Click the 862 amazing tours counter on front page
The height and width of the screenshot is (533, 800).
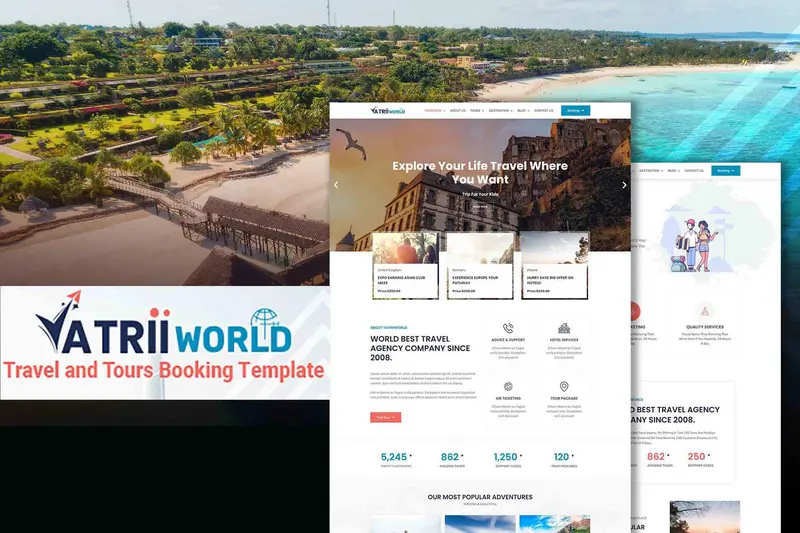tap(452, 460)
